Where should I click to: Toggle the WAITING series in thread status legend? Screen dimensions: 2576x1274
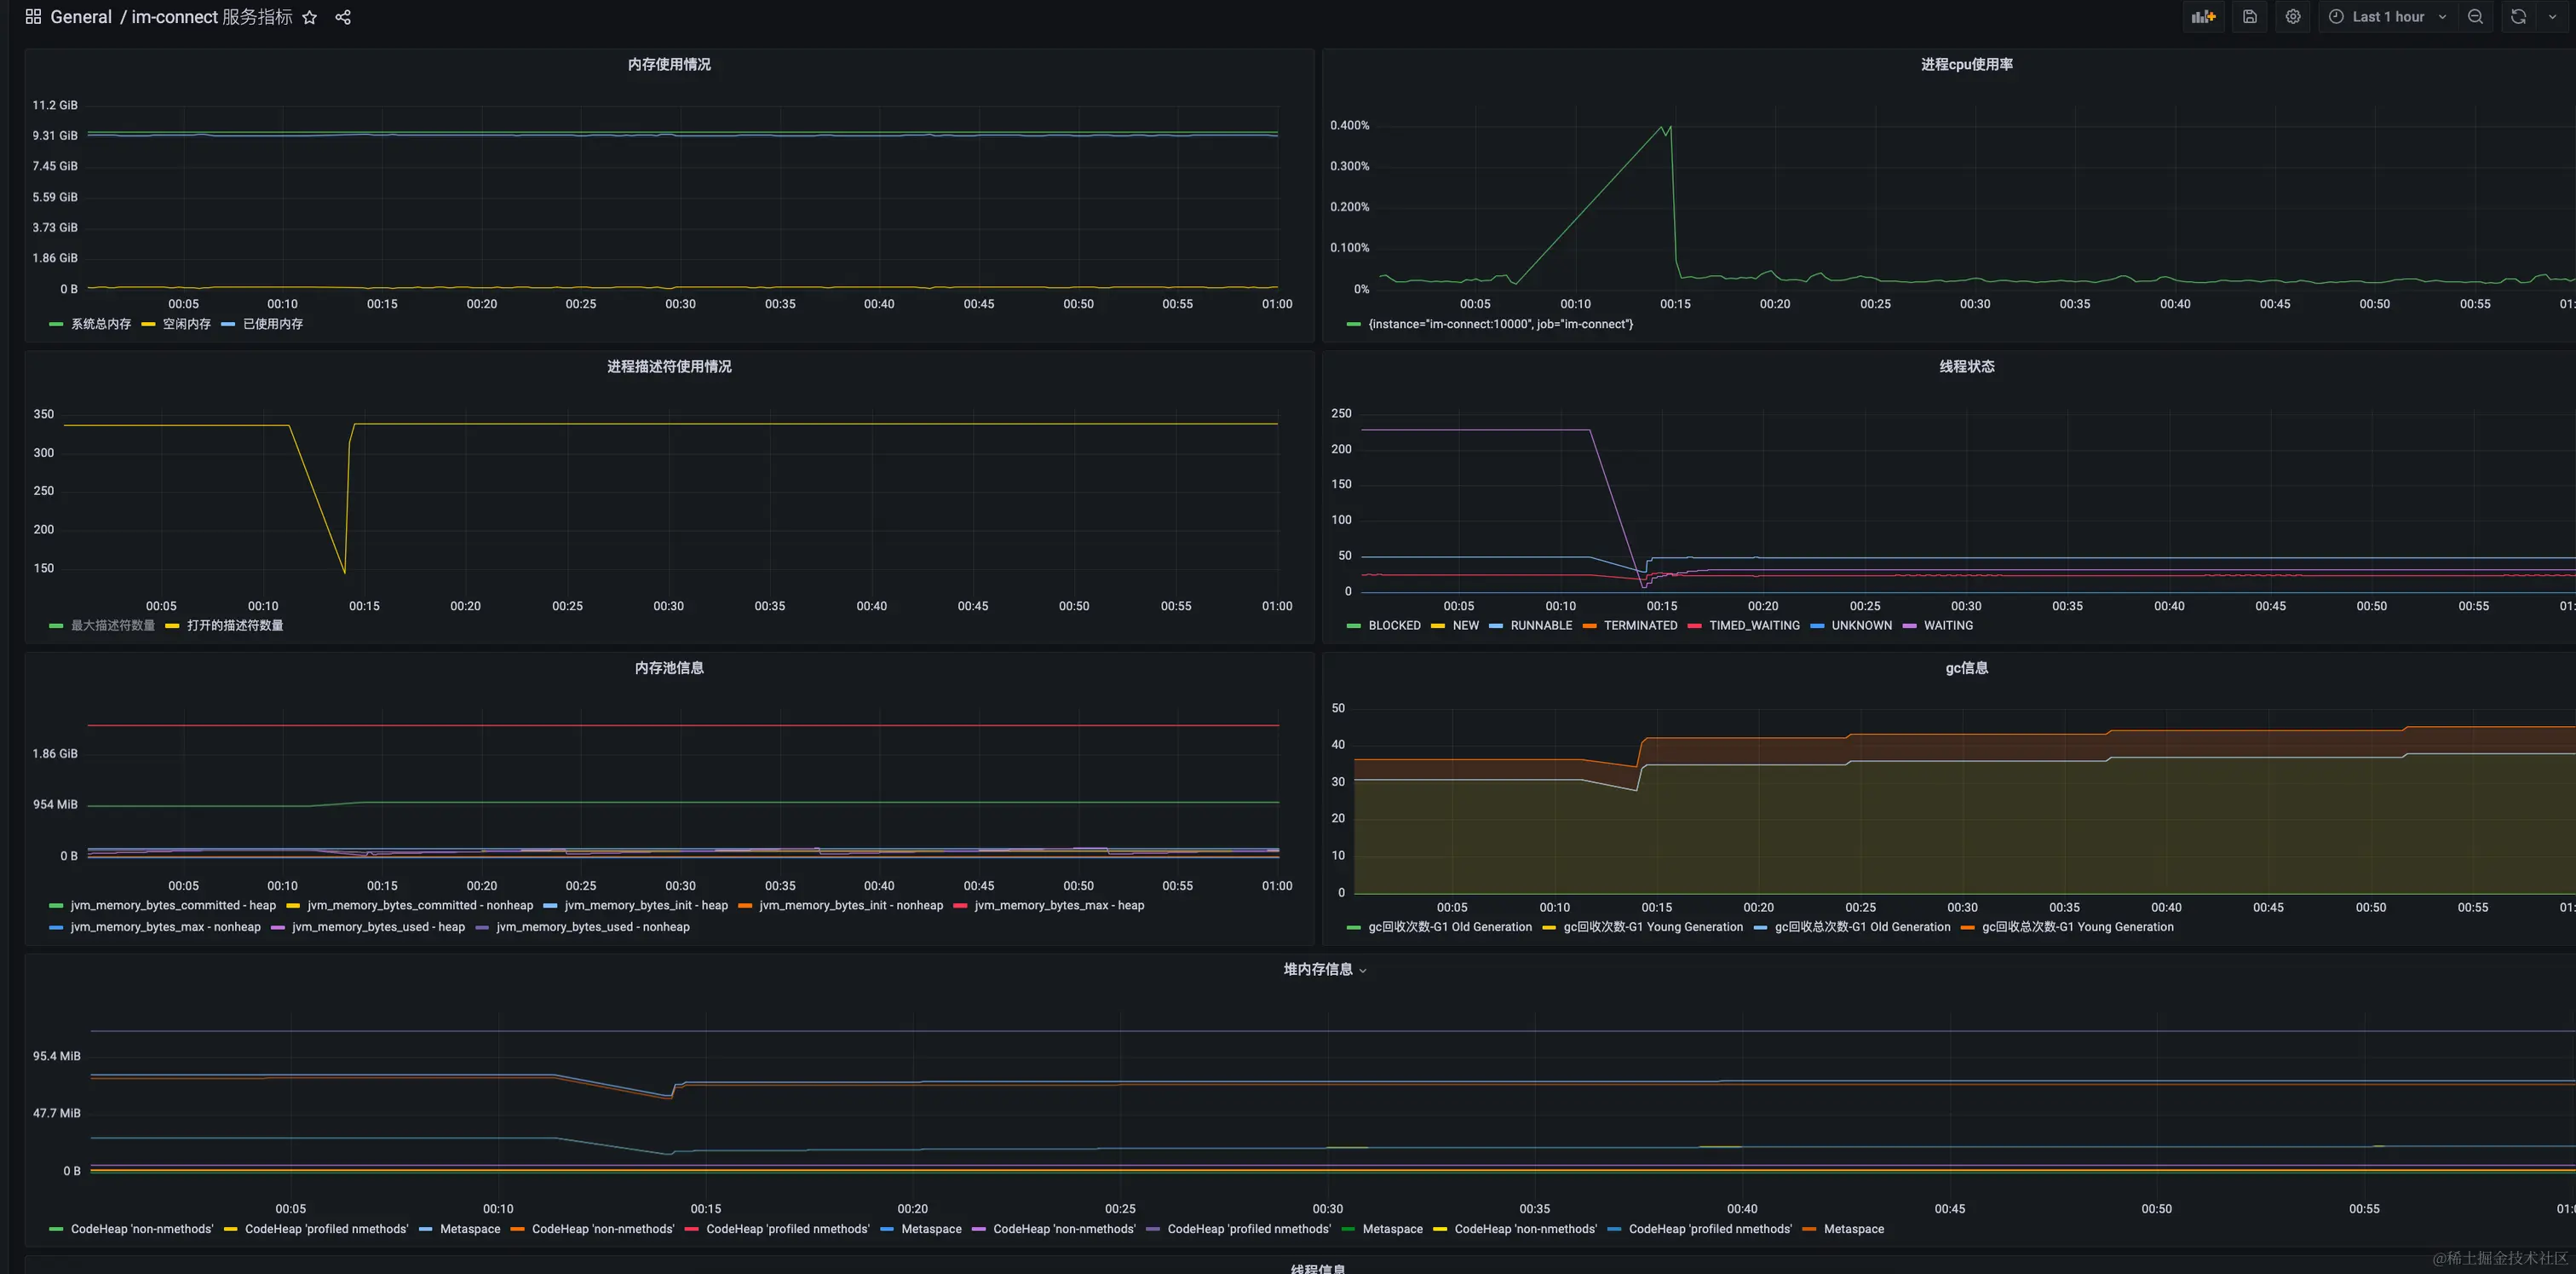(1947, 626)
